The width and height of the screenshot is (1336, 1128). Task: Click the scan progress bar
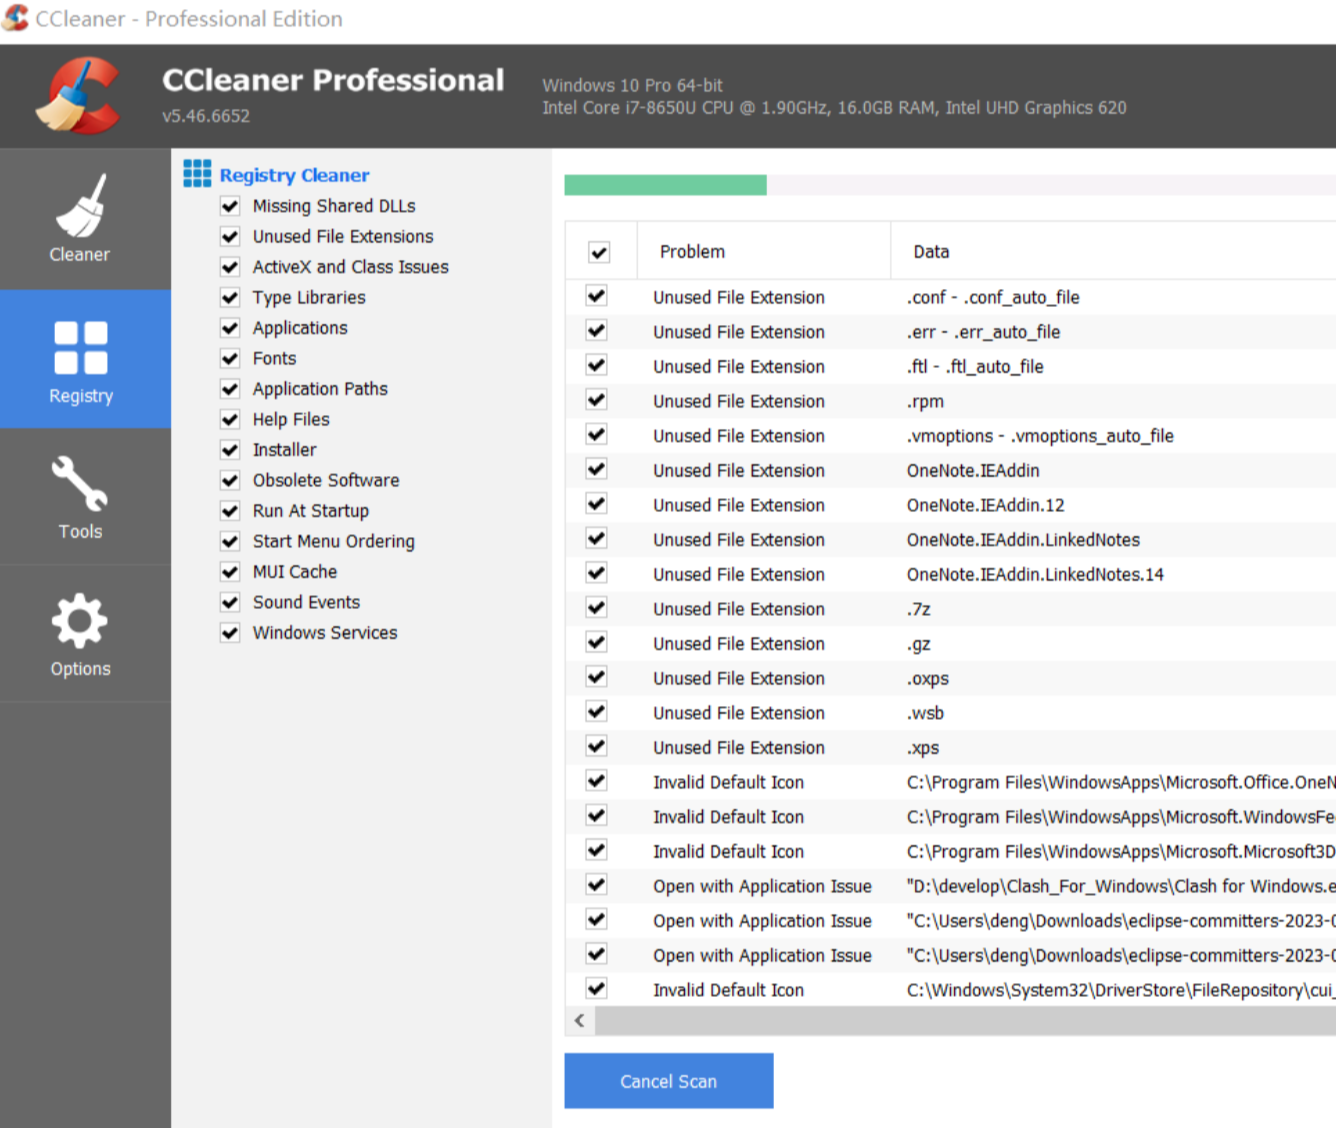click(950, 185)
